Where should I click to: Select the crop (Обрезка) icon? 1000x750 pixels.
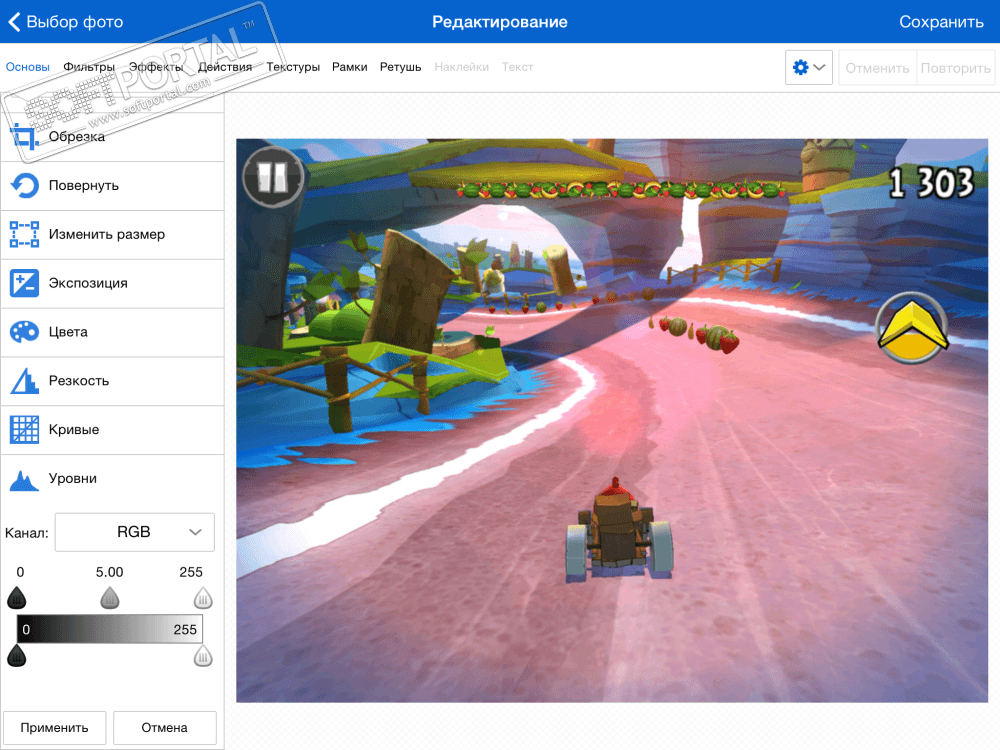tap(24, 136)
